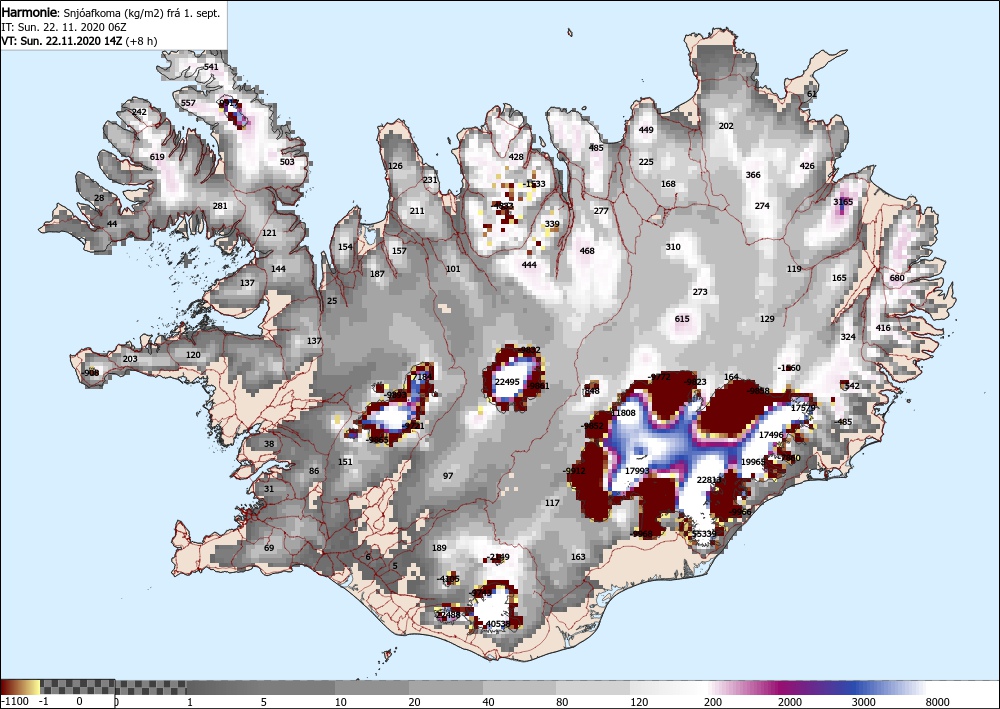
Task: Click the map value 615
Action: pyautogui.click(x=682, y=319)
